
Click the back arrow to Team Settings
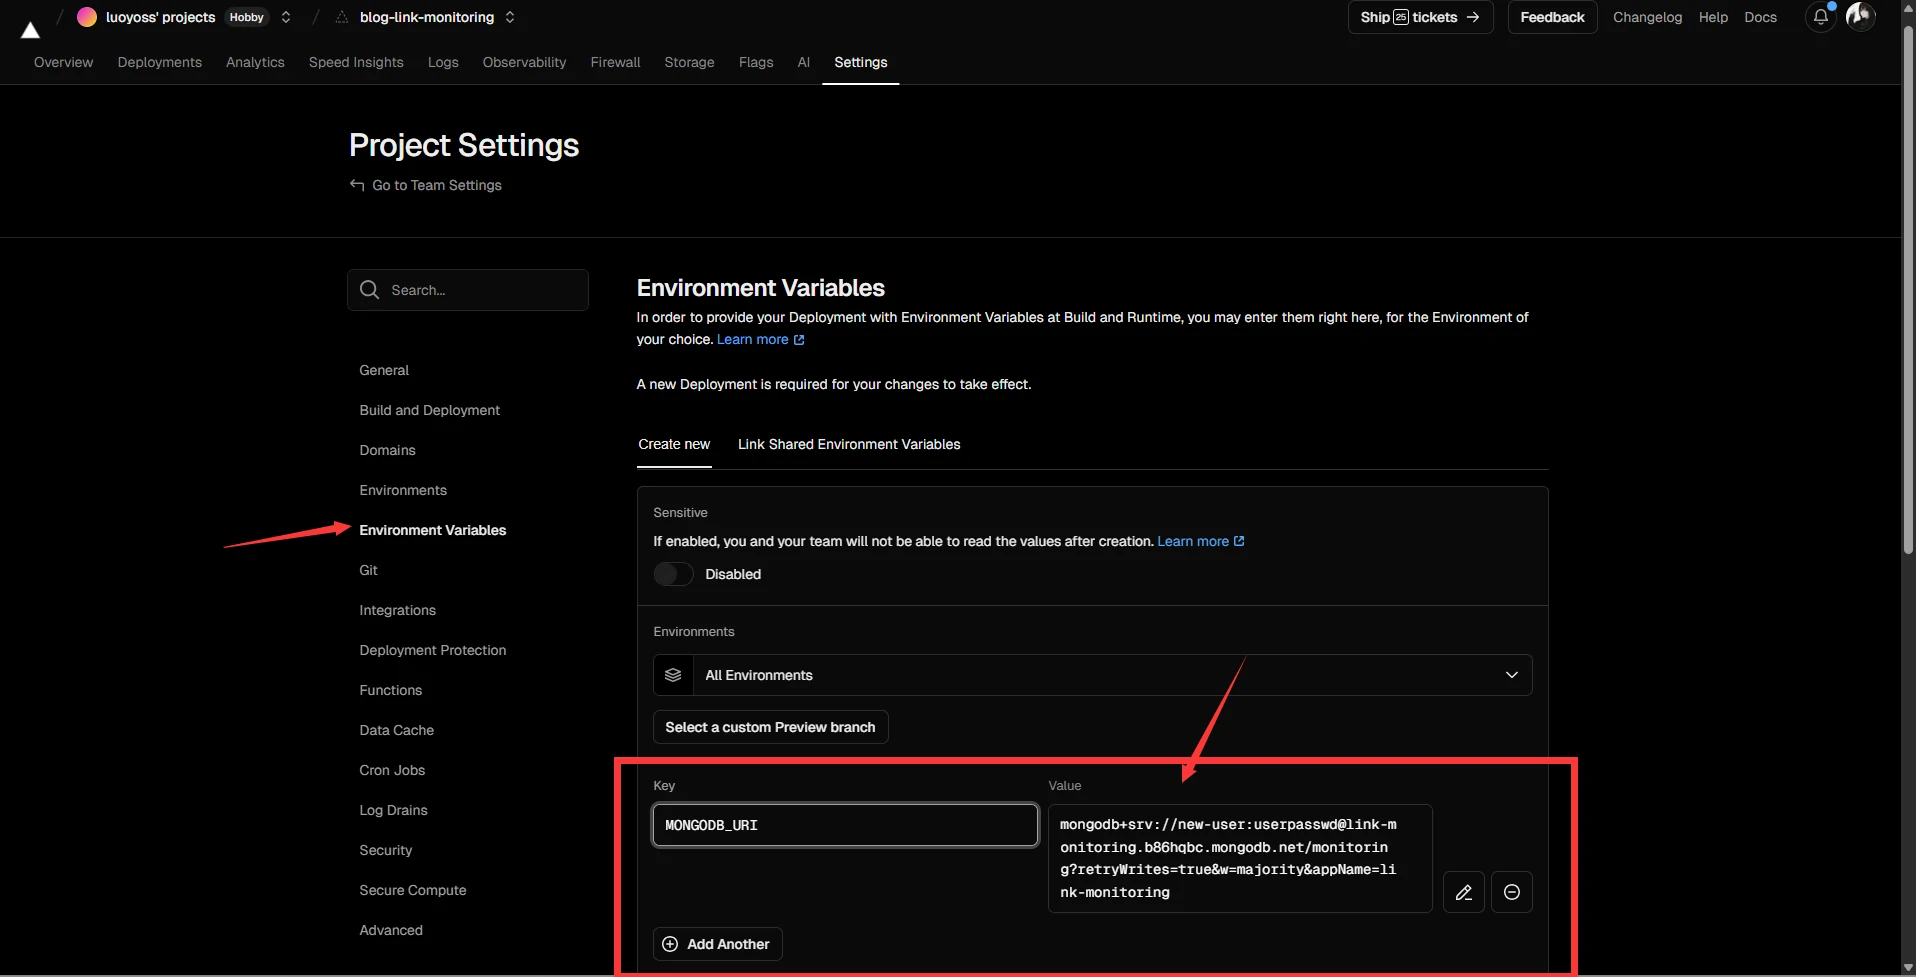click(357, 185)
